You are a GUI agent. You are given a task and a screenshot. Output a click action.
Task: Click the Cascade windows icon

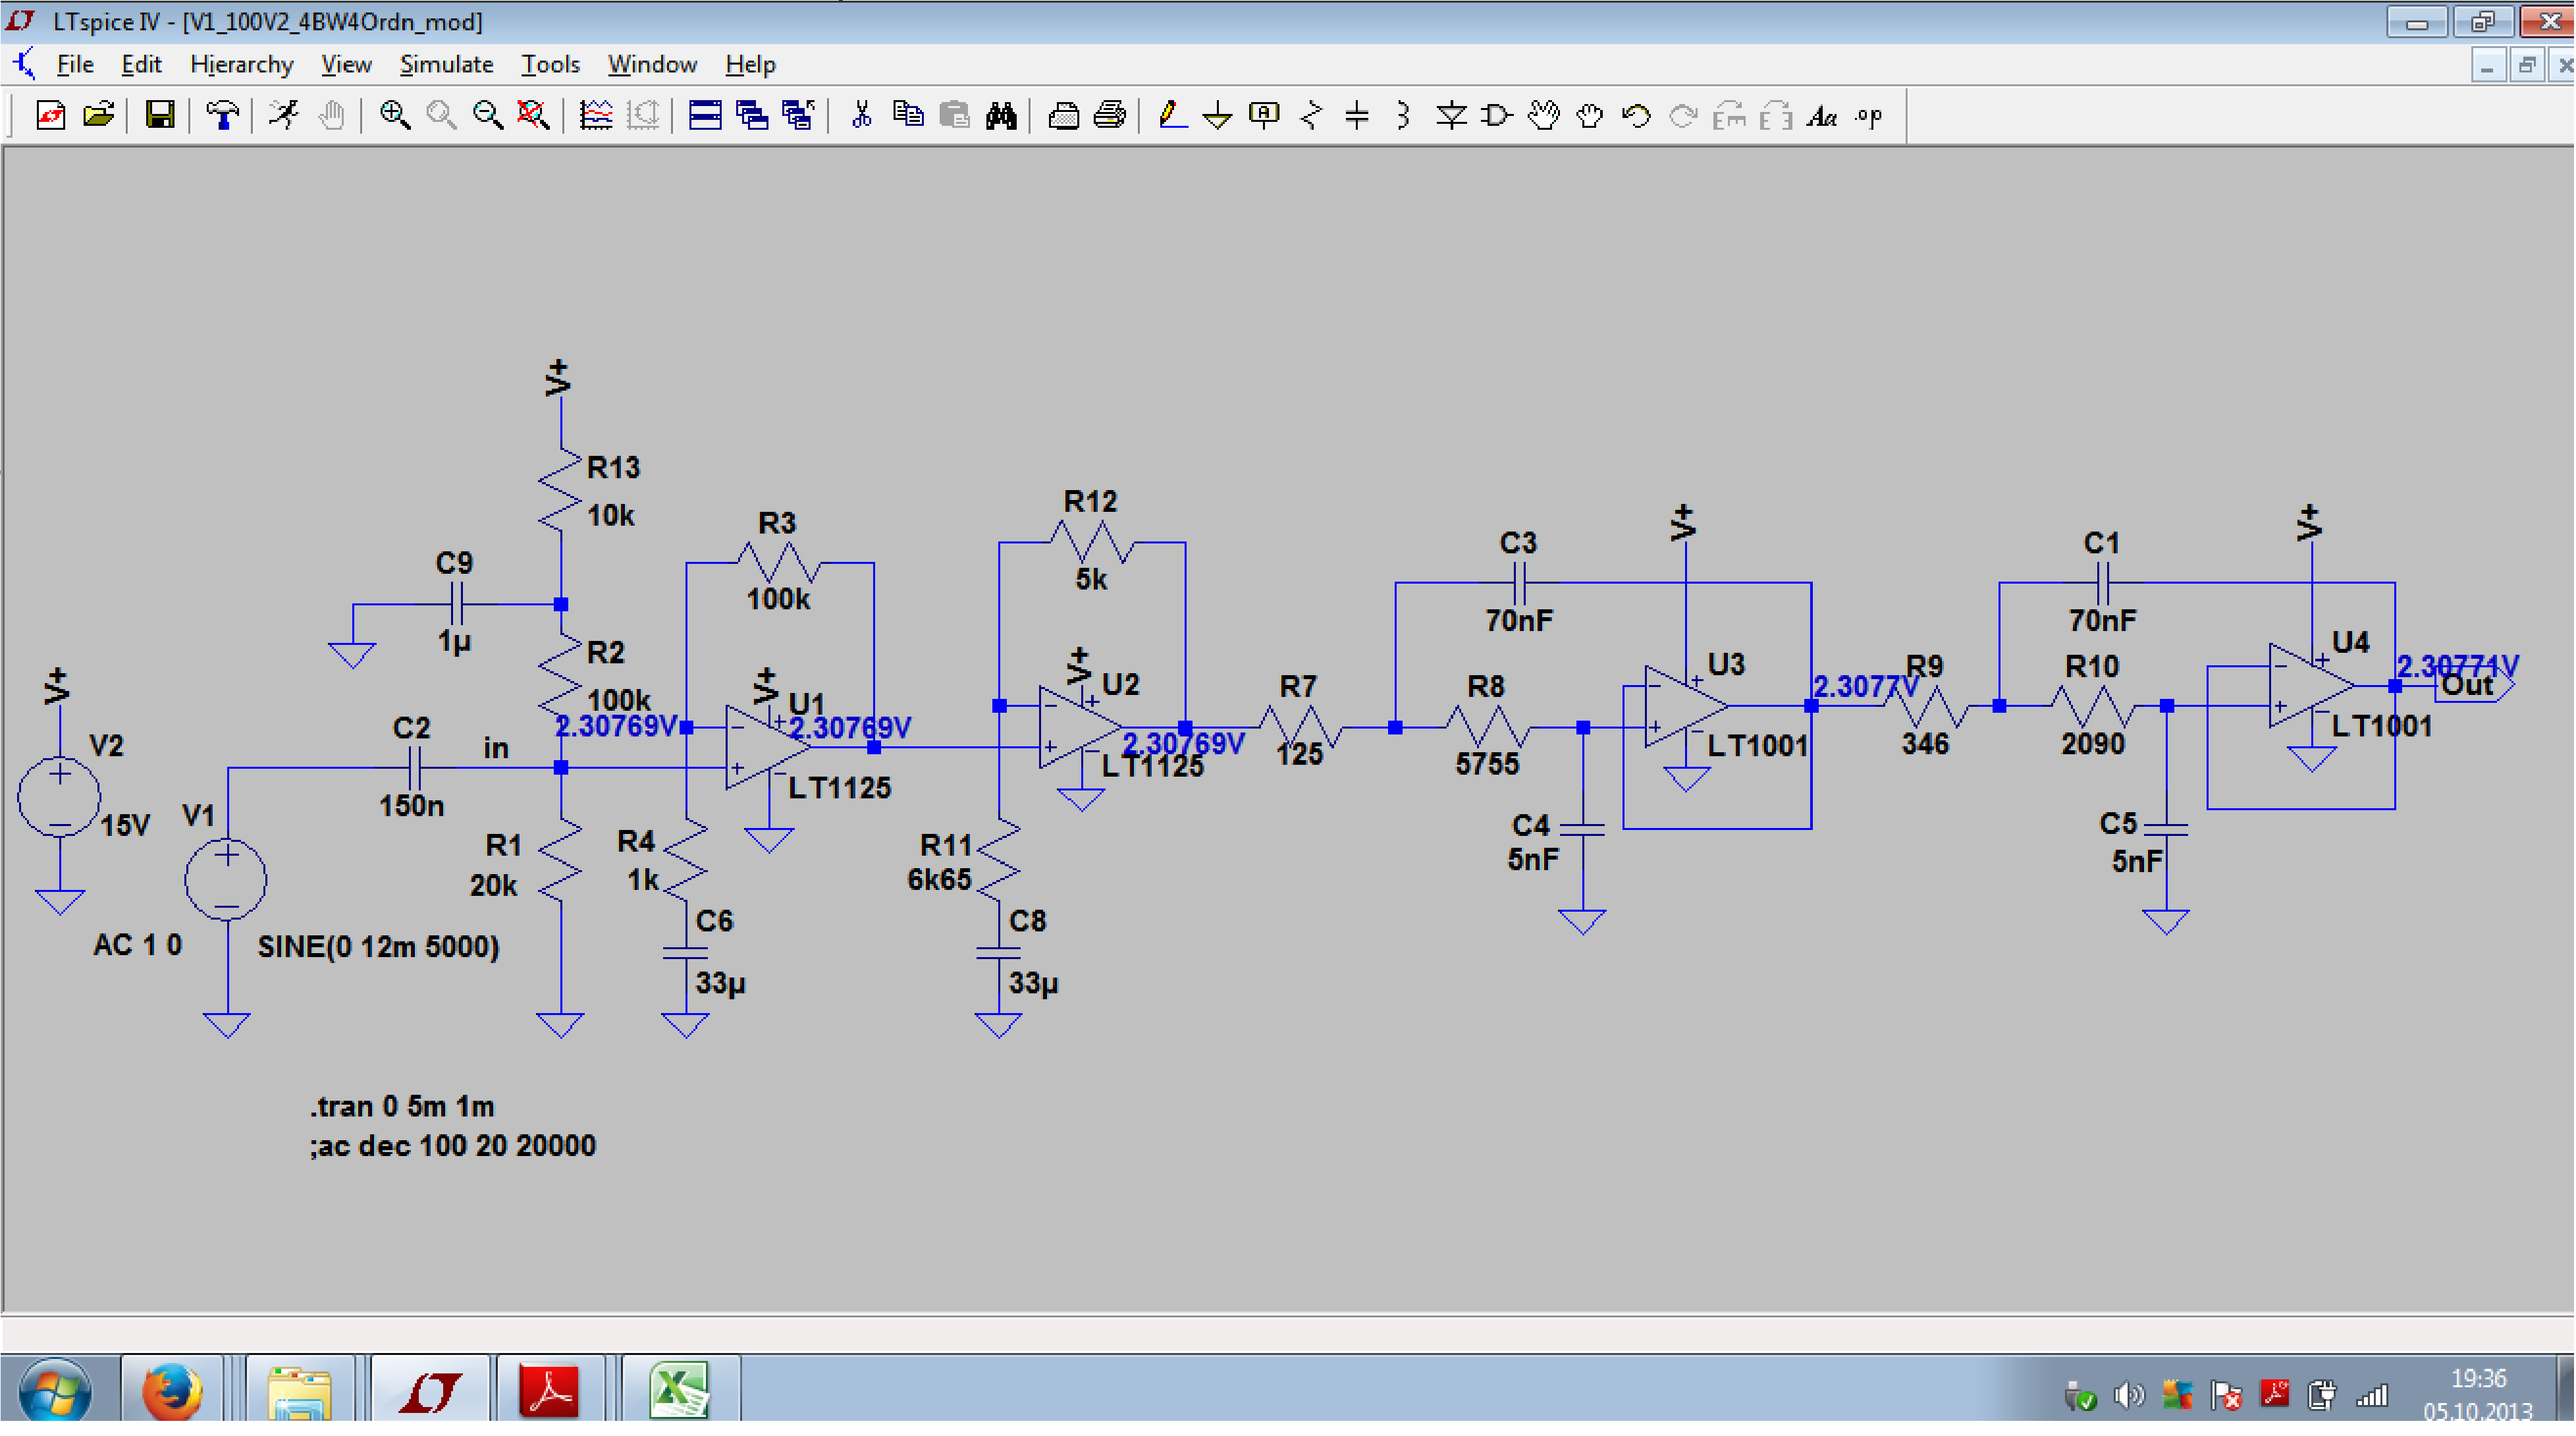751,115
